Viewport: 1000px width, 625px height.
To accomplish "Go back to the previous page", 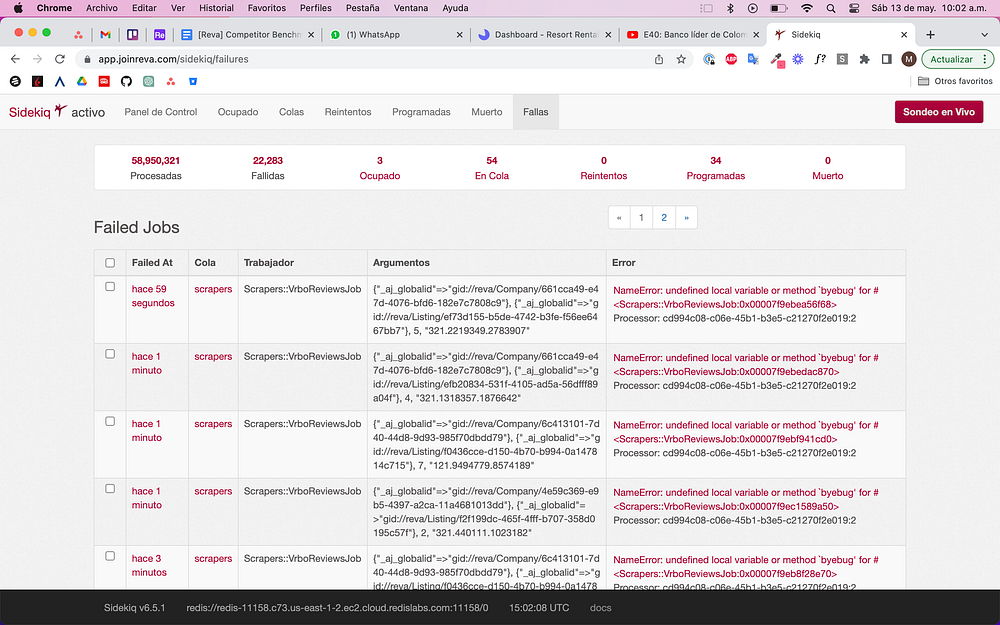I will click(x=15, y=59).
